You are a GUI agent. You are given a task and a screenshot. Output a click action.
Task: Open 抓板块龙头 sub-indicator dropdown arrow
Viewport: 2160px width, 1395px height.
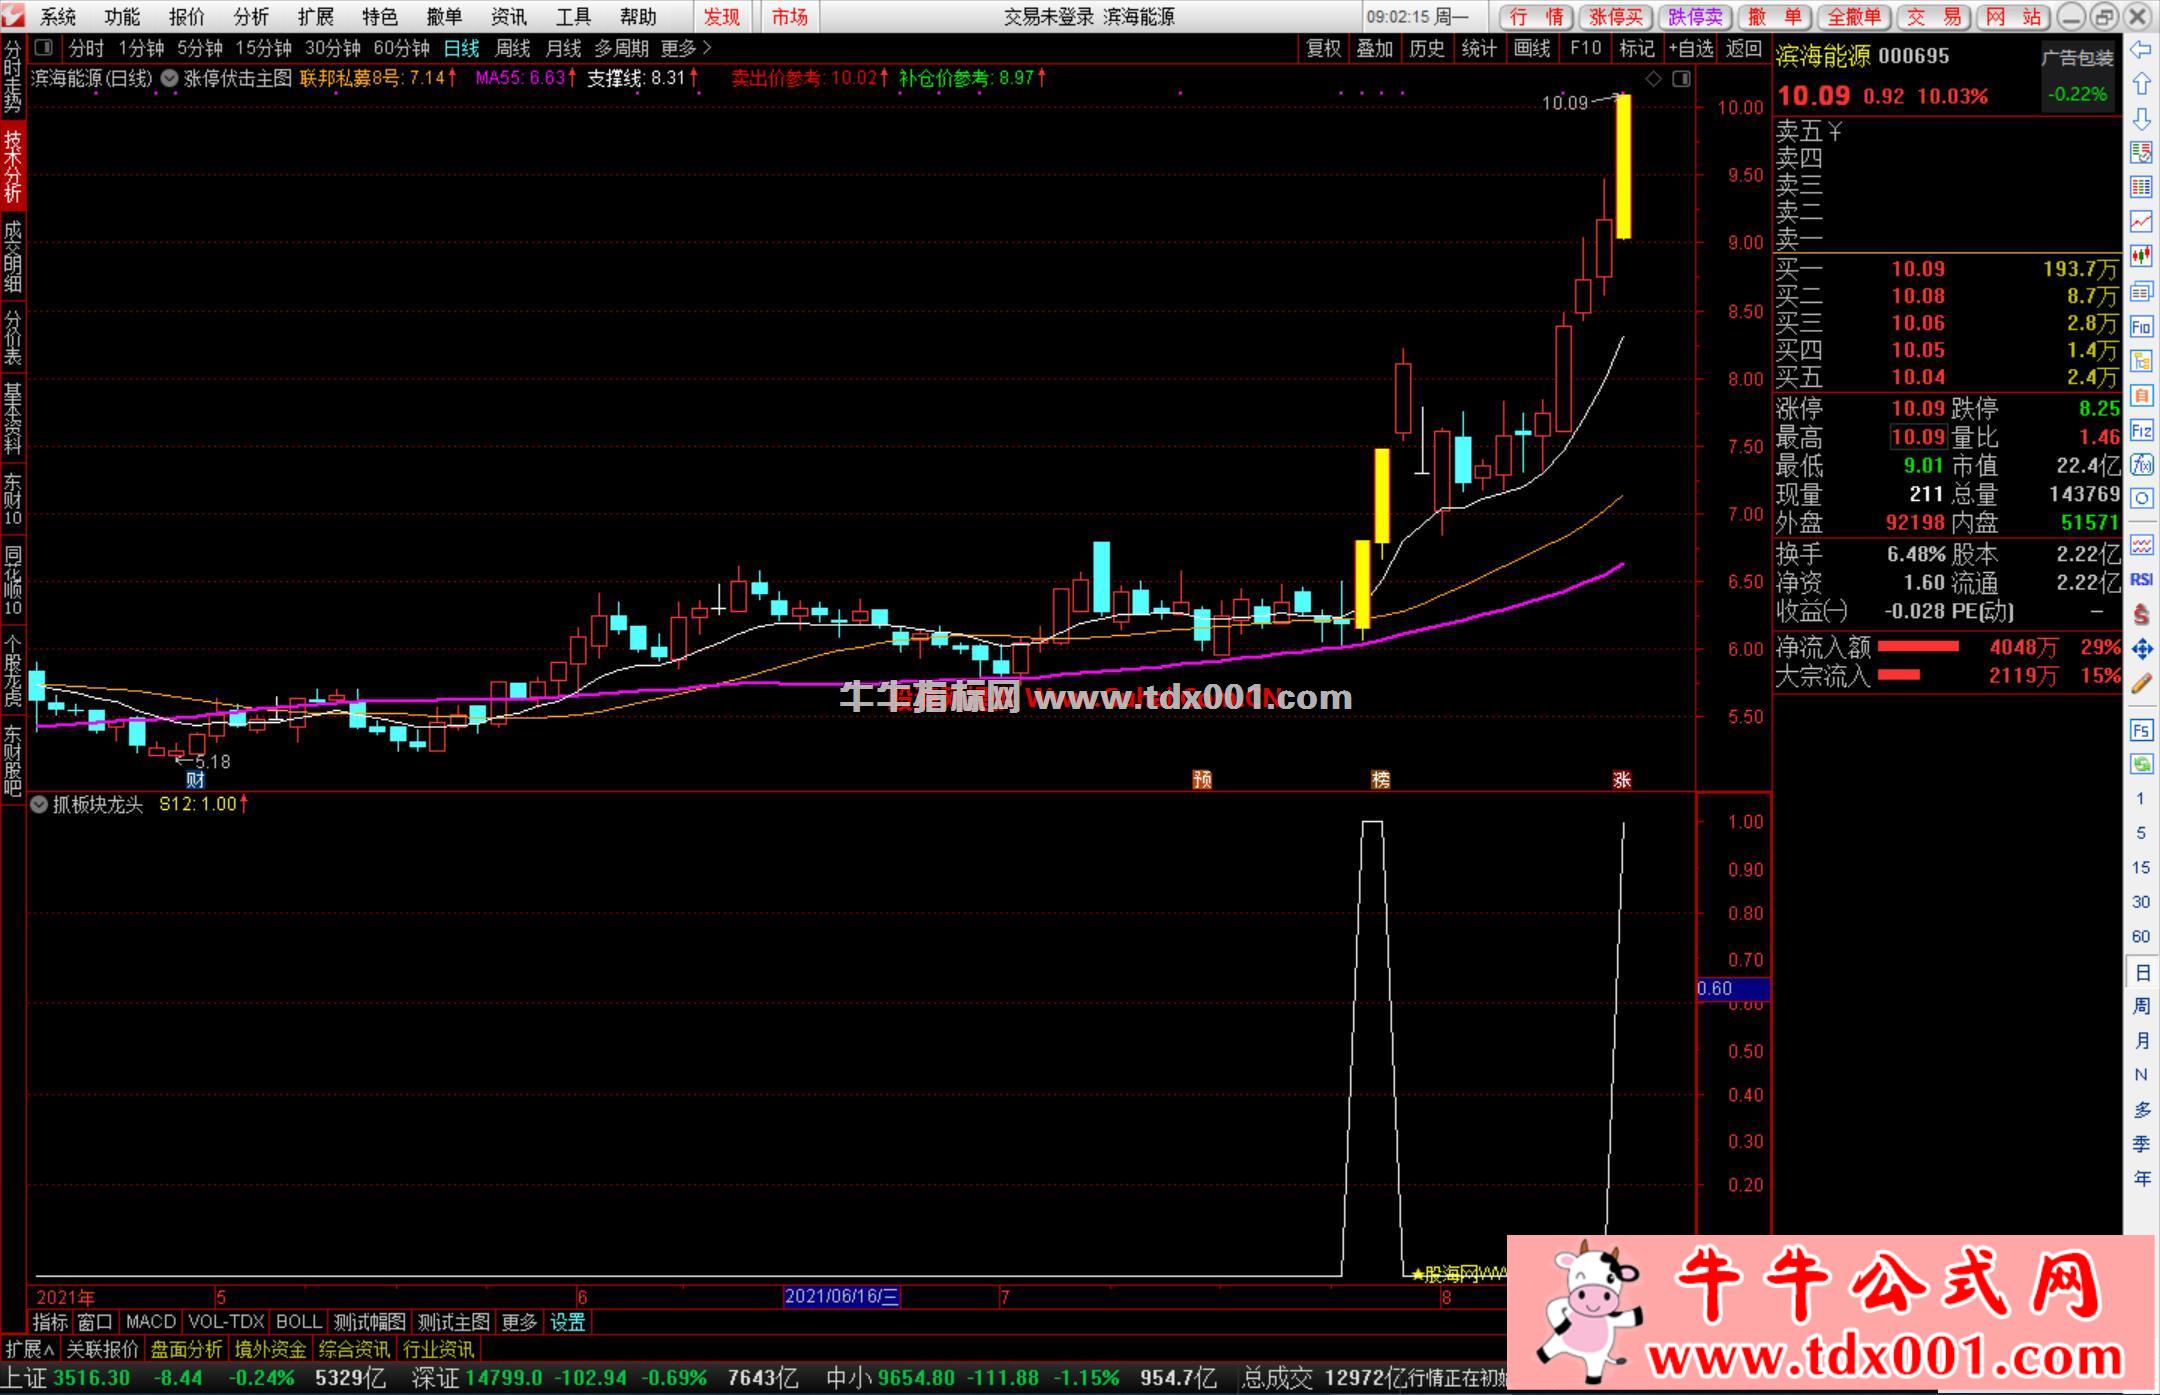pyautogui.click(x=39, y=804)
